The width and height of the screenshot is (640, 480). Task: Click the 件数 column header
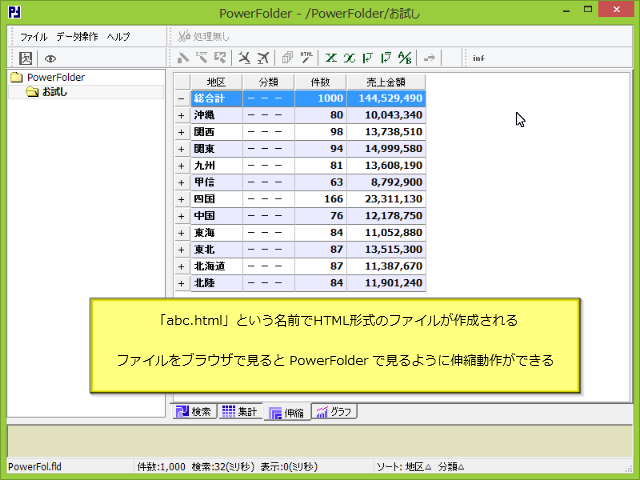tap(320, 82)
